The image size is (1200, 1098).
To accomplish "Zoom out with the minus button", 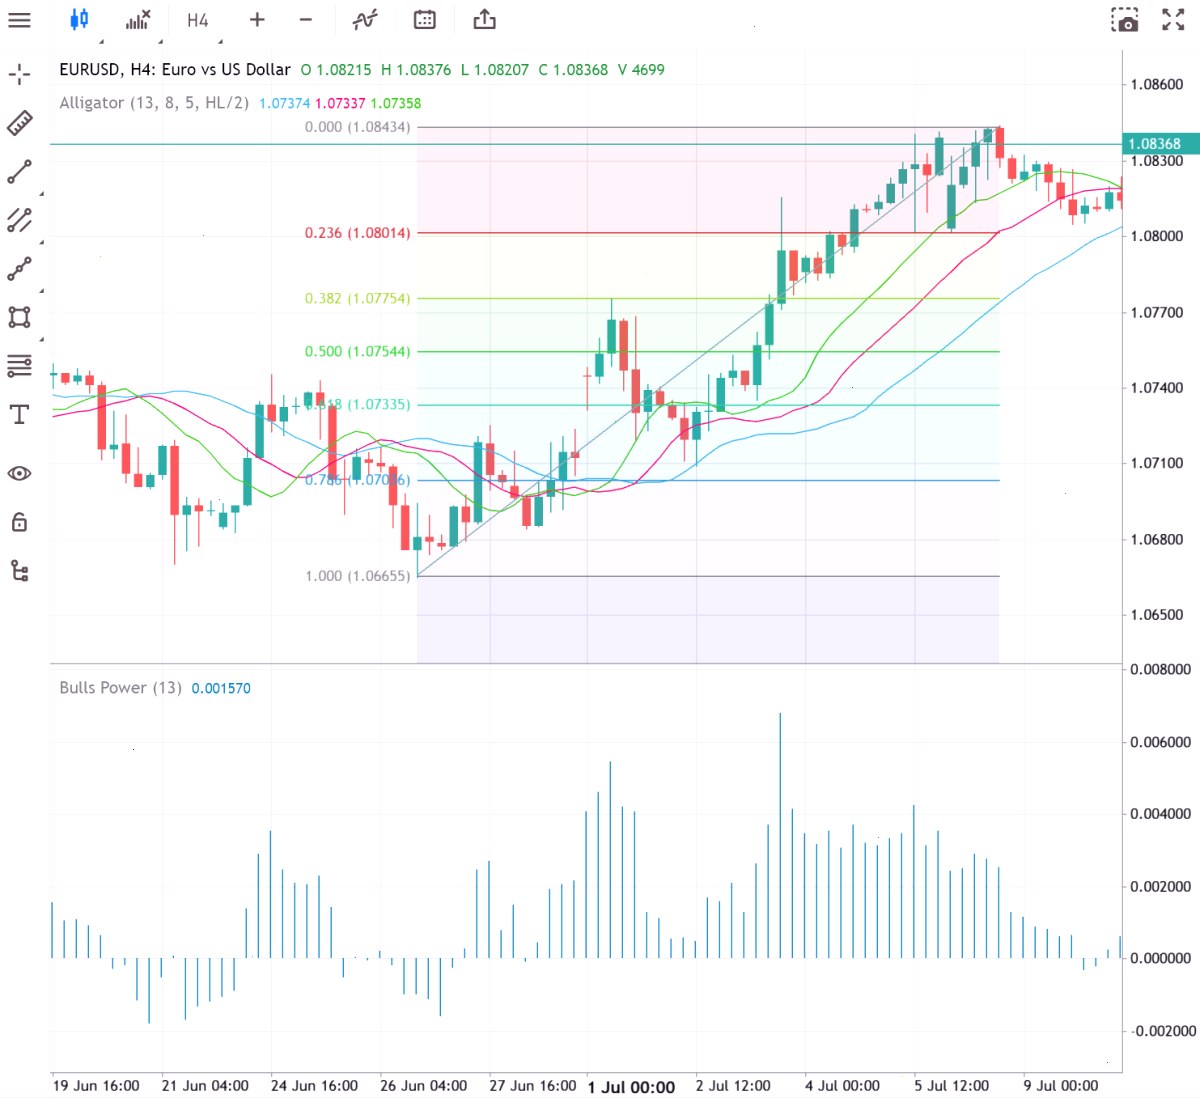I will tap(306, 20).
